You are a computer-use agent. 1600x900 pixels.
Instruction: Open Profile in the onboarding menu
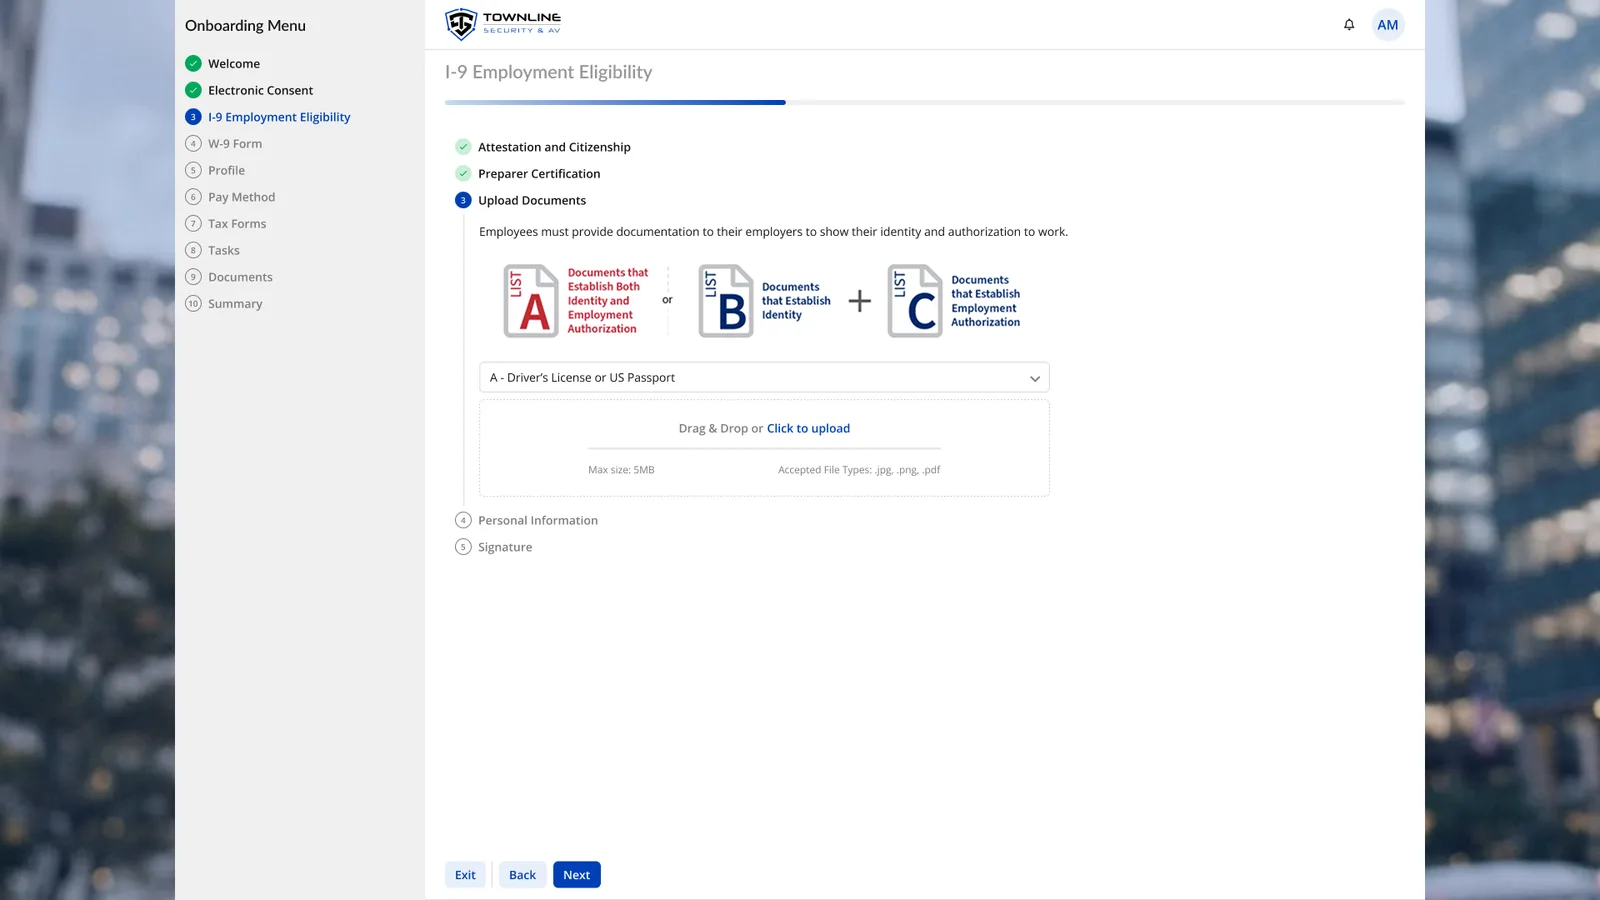226,170
